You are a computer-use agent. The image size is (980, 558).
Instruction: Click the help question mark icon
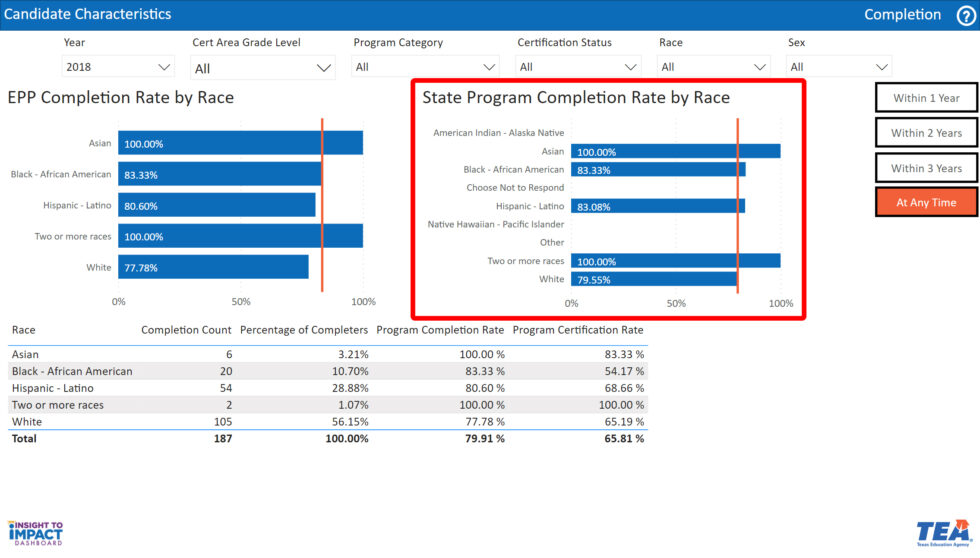click(965, 15)
